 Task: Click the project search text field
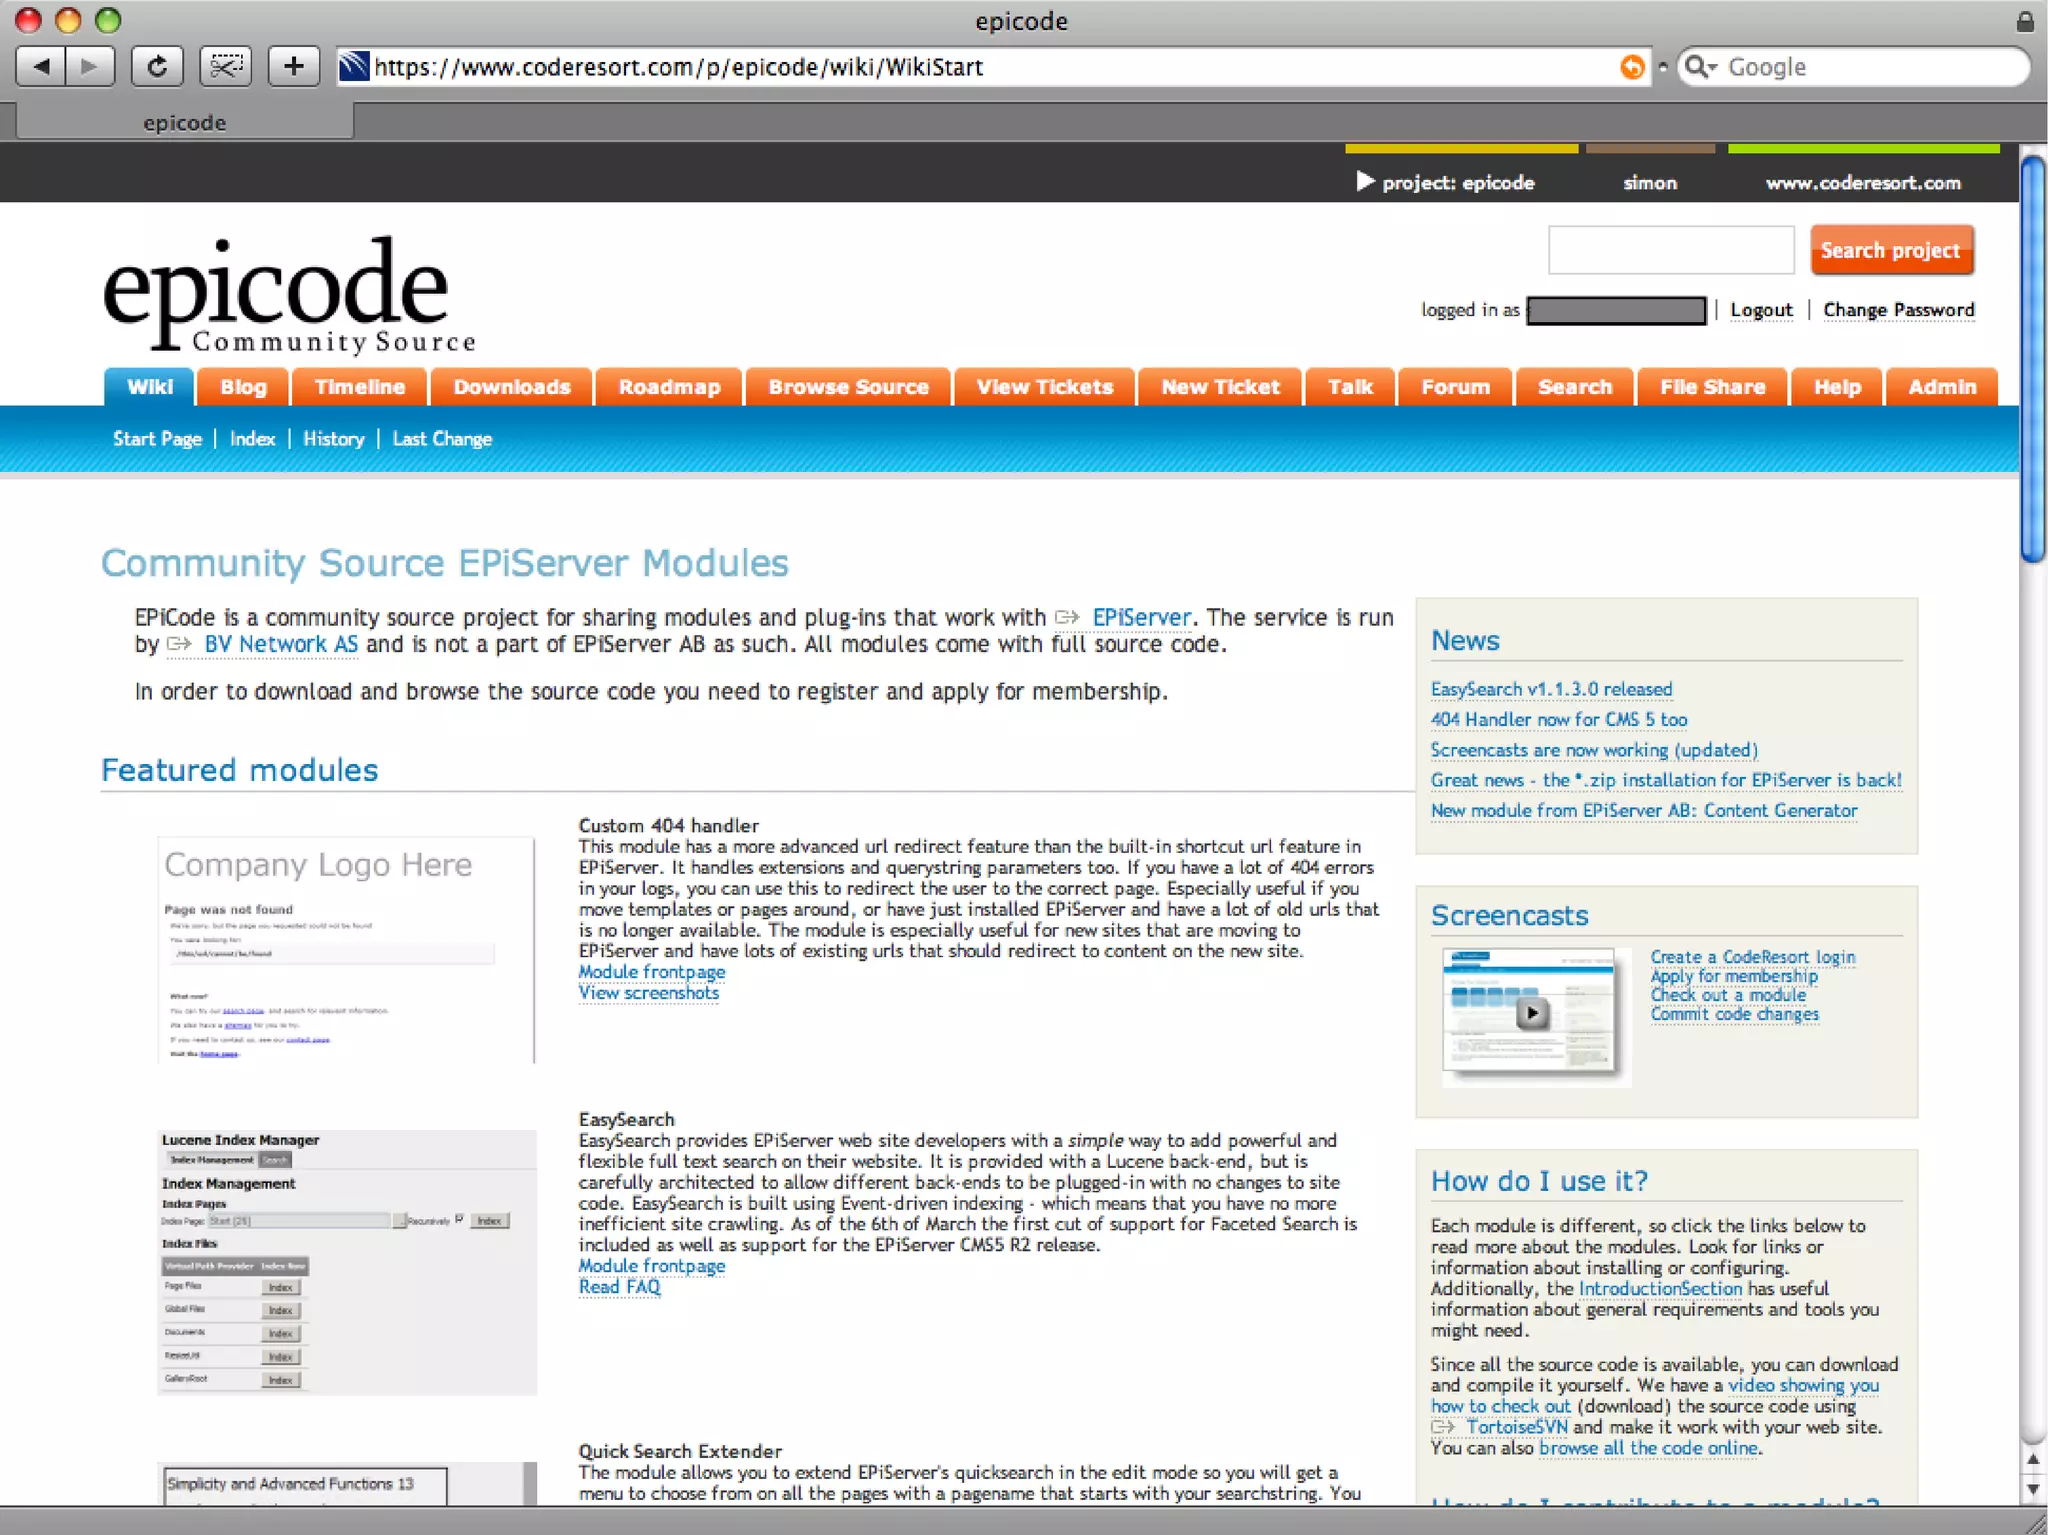click(x=1670, y=250)
